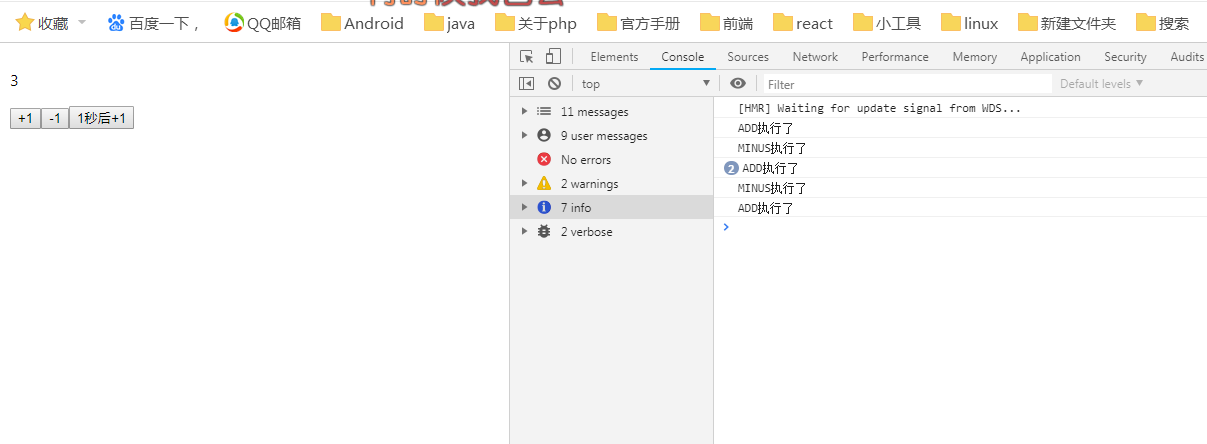Switch to the Memory tab
Image resolution: width=1207 pixels, height=444 pixels.
click(x=975, y=57)
